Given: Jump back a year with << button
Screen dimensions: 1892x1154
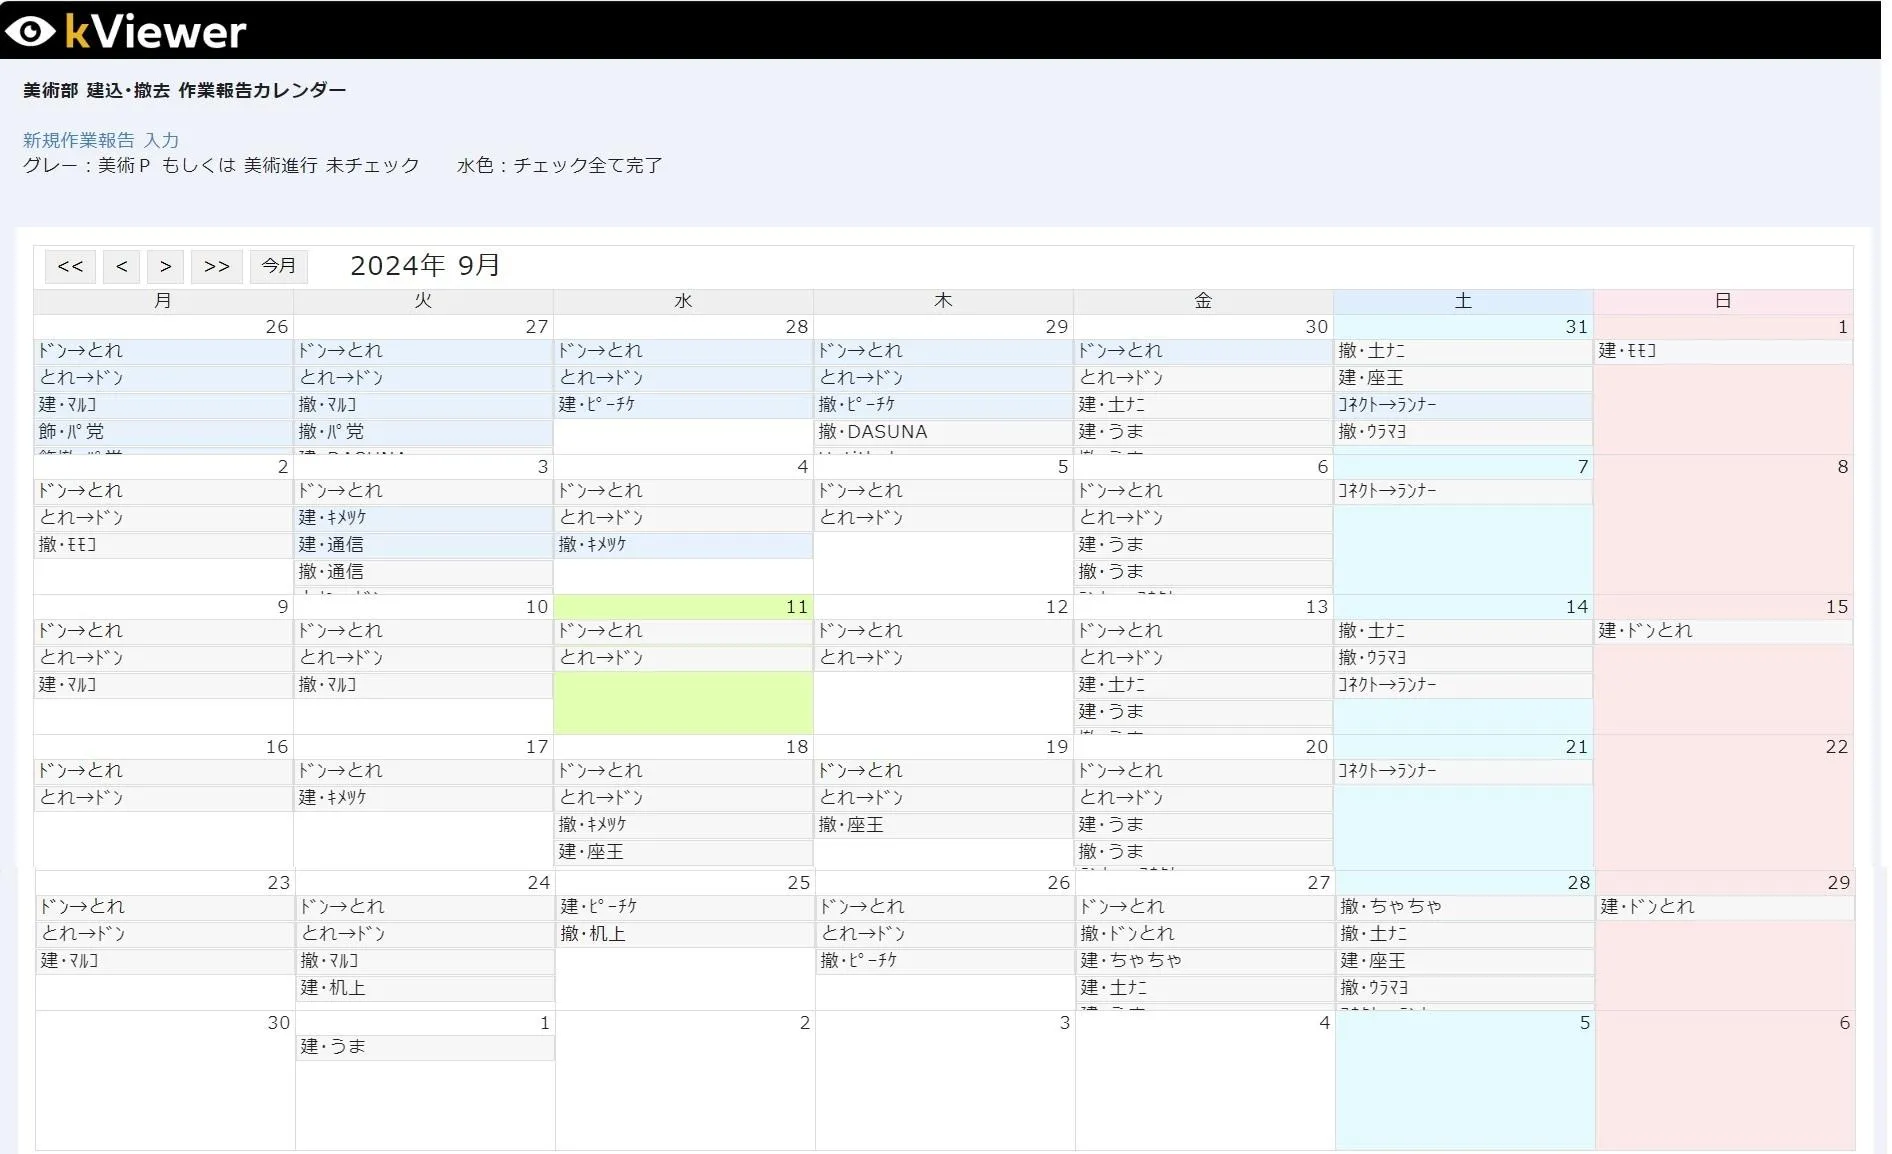Looking at the screenshot, I should click(70, 266).
